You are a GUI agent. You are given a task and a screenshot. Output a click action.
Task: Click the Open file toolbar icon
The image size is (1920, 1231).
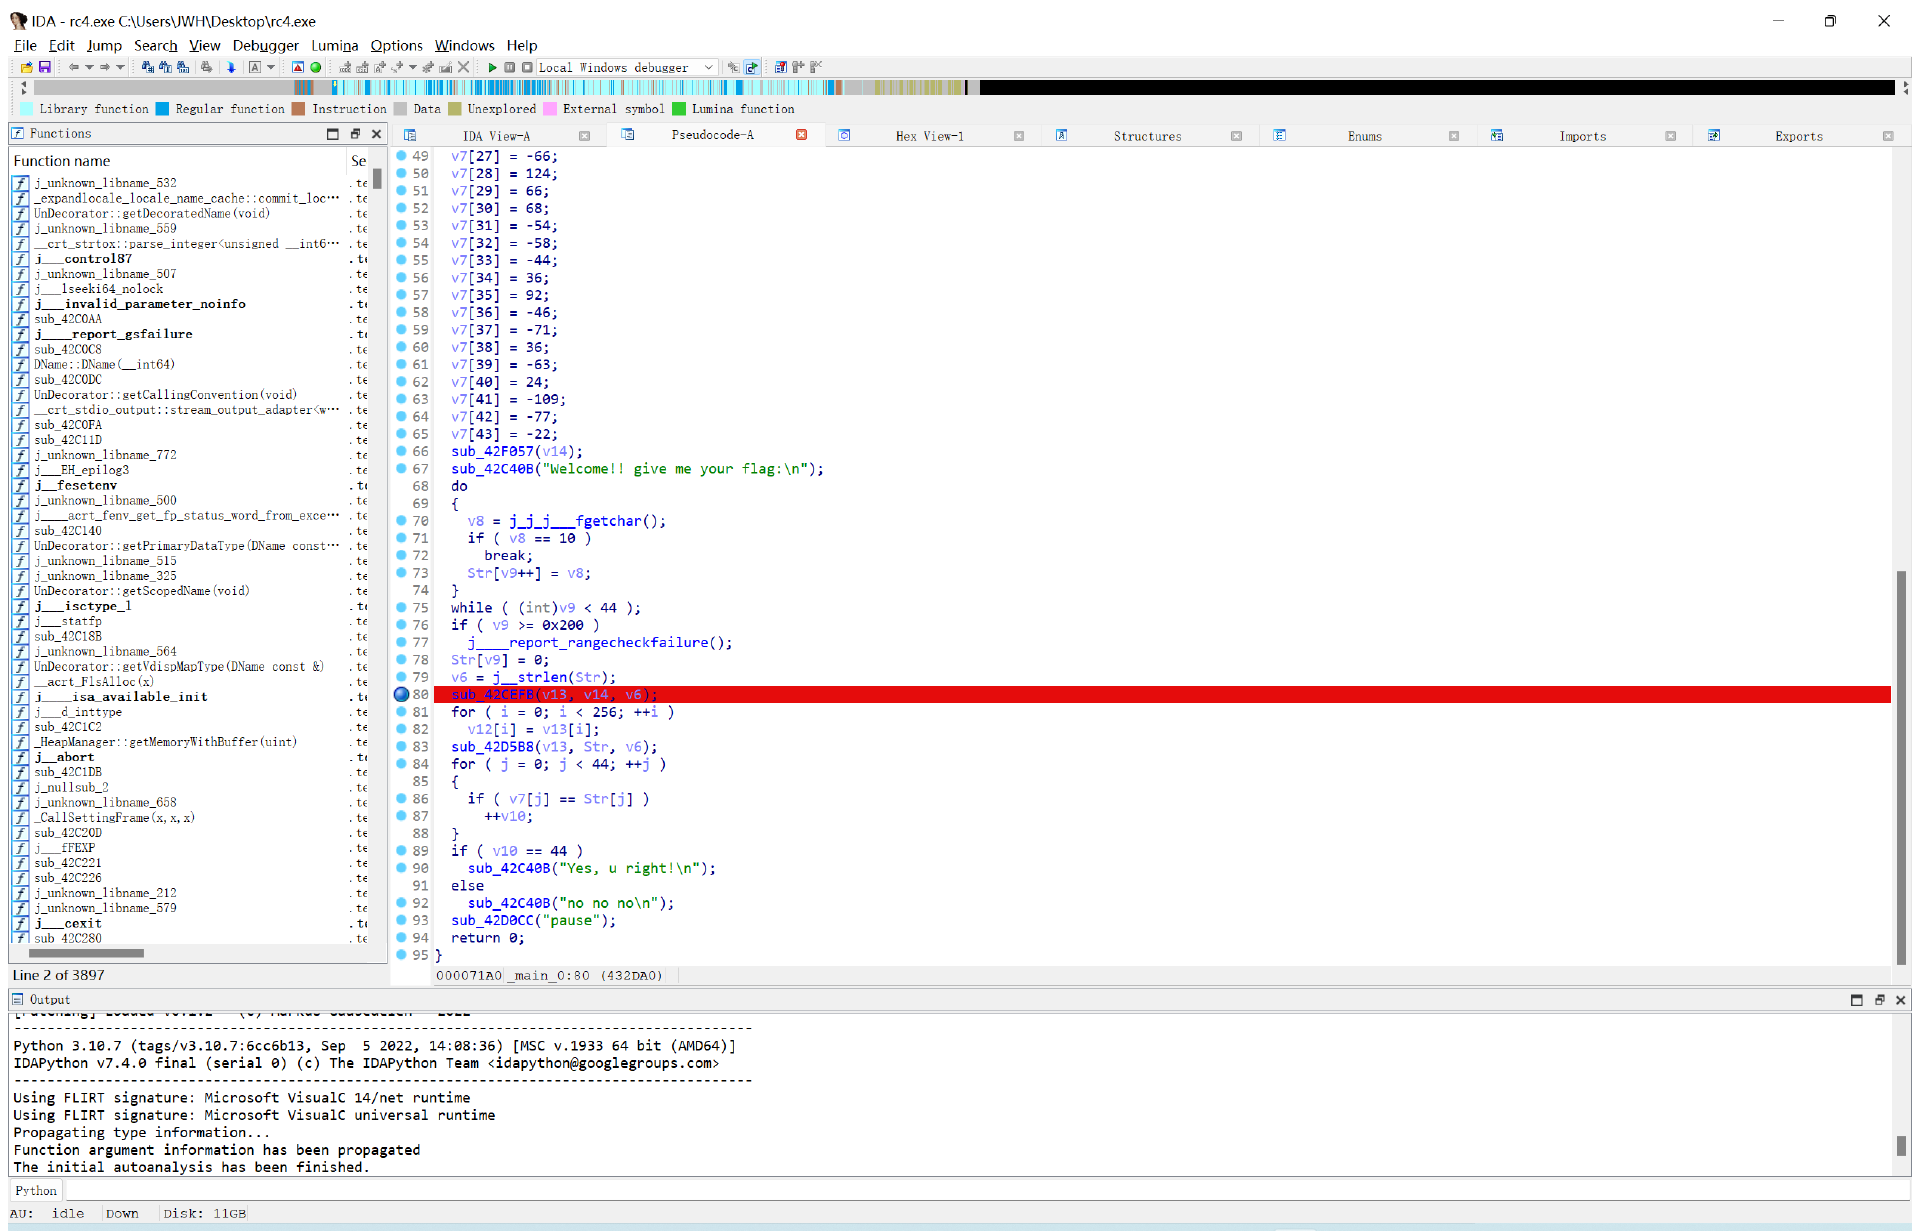point(26,67)
